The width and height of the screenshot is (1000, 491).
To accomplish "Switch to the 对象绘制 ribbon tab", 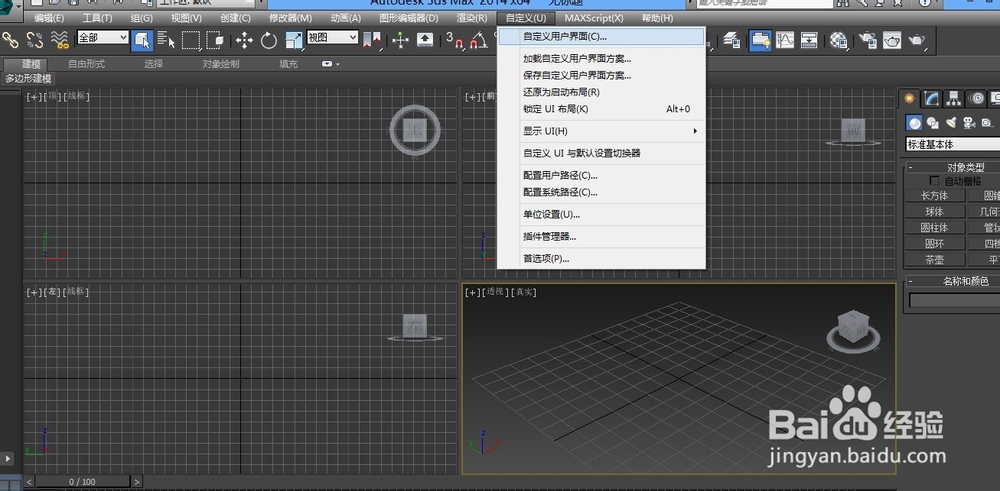I will pos(221,64).
